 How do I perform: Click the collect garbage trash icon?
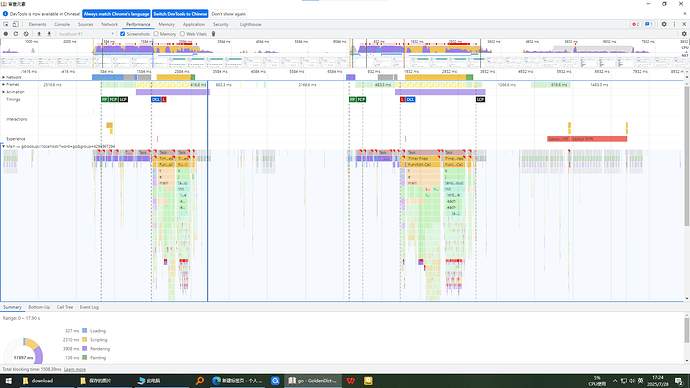213,34
